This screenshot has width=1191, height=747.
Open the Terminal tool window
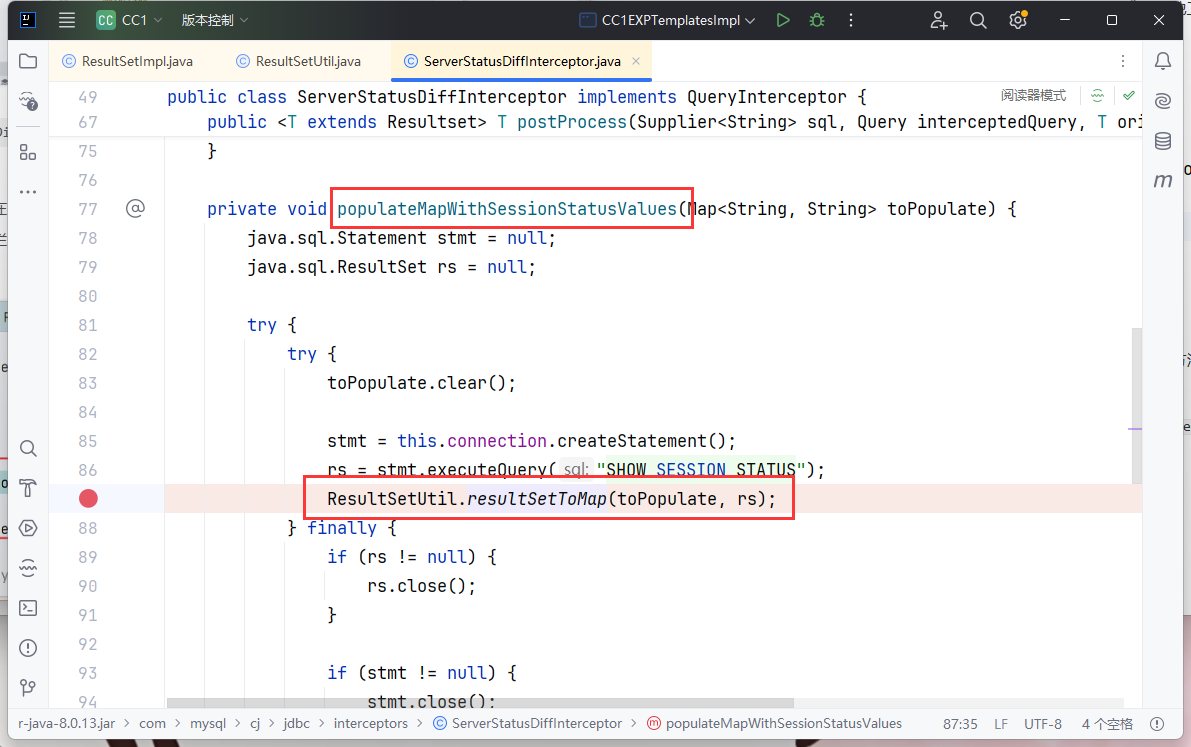pyautogui.click(x=28, y=607)
